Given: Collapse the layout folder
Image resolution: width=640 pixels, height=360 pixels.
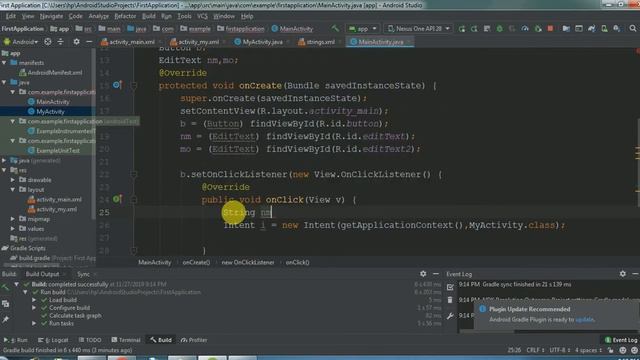Looking at the screenshot, I should [13, 190].
